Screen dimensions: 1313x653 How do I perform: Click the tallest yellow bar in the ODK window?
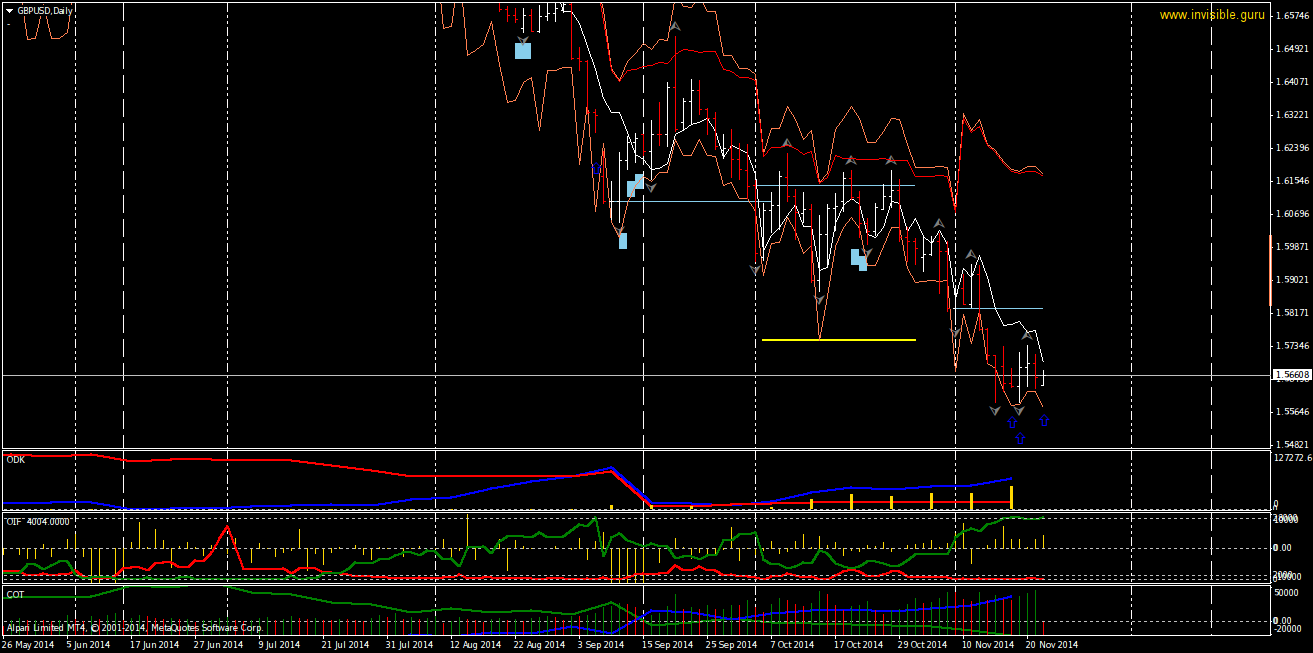[1011, 497]
